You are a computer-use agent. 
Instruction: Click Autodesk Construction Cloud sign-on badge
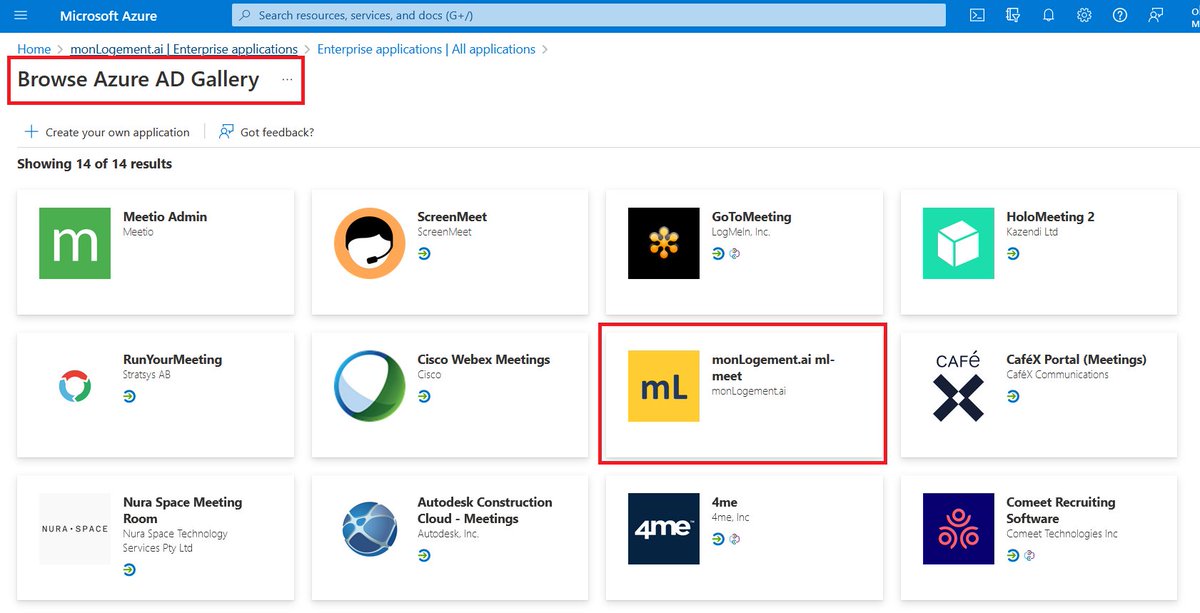click(x=423, y=555)
